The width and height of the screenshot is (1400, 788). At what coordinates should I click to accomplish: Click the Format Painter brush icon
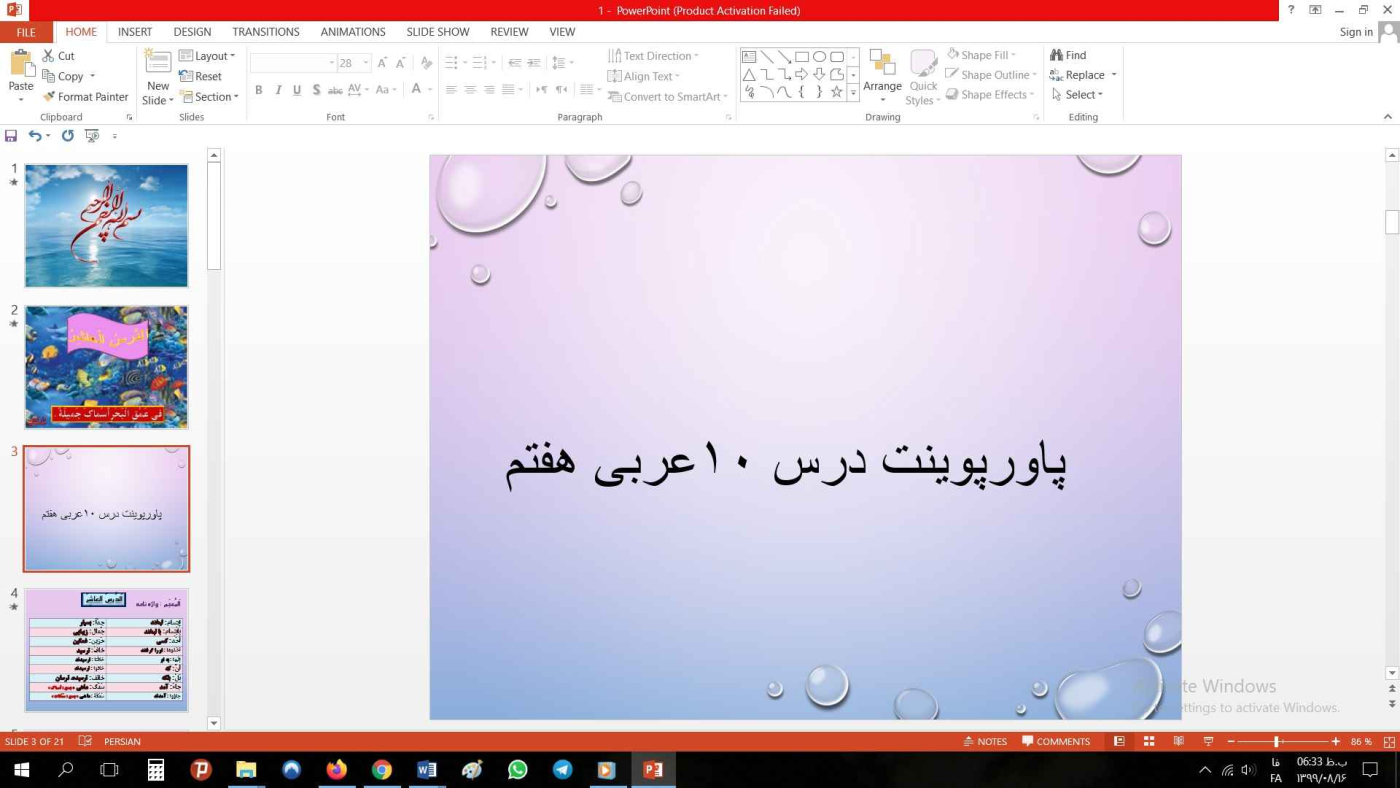point(49,97)
